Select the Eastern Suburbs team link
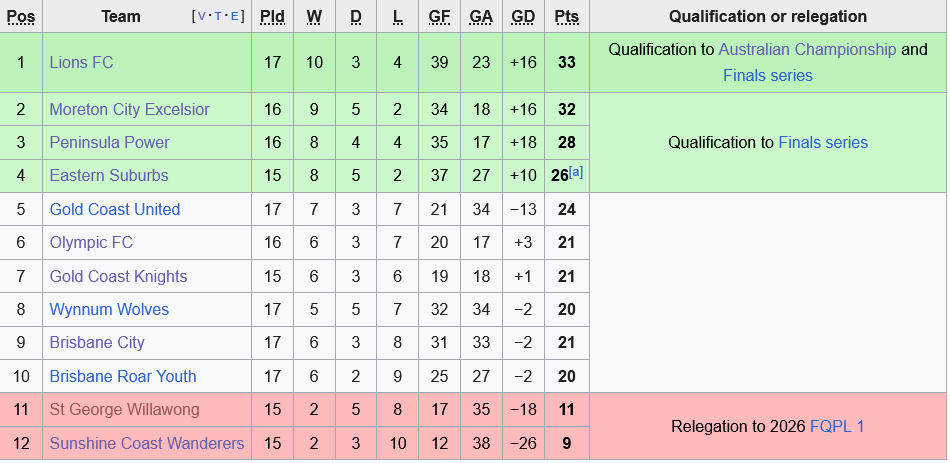The image size is (950, 463). point(108,175)
